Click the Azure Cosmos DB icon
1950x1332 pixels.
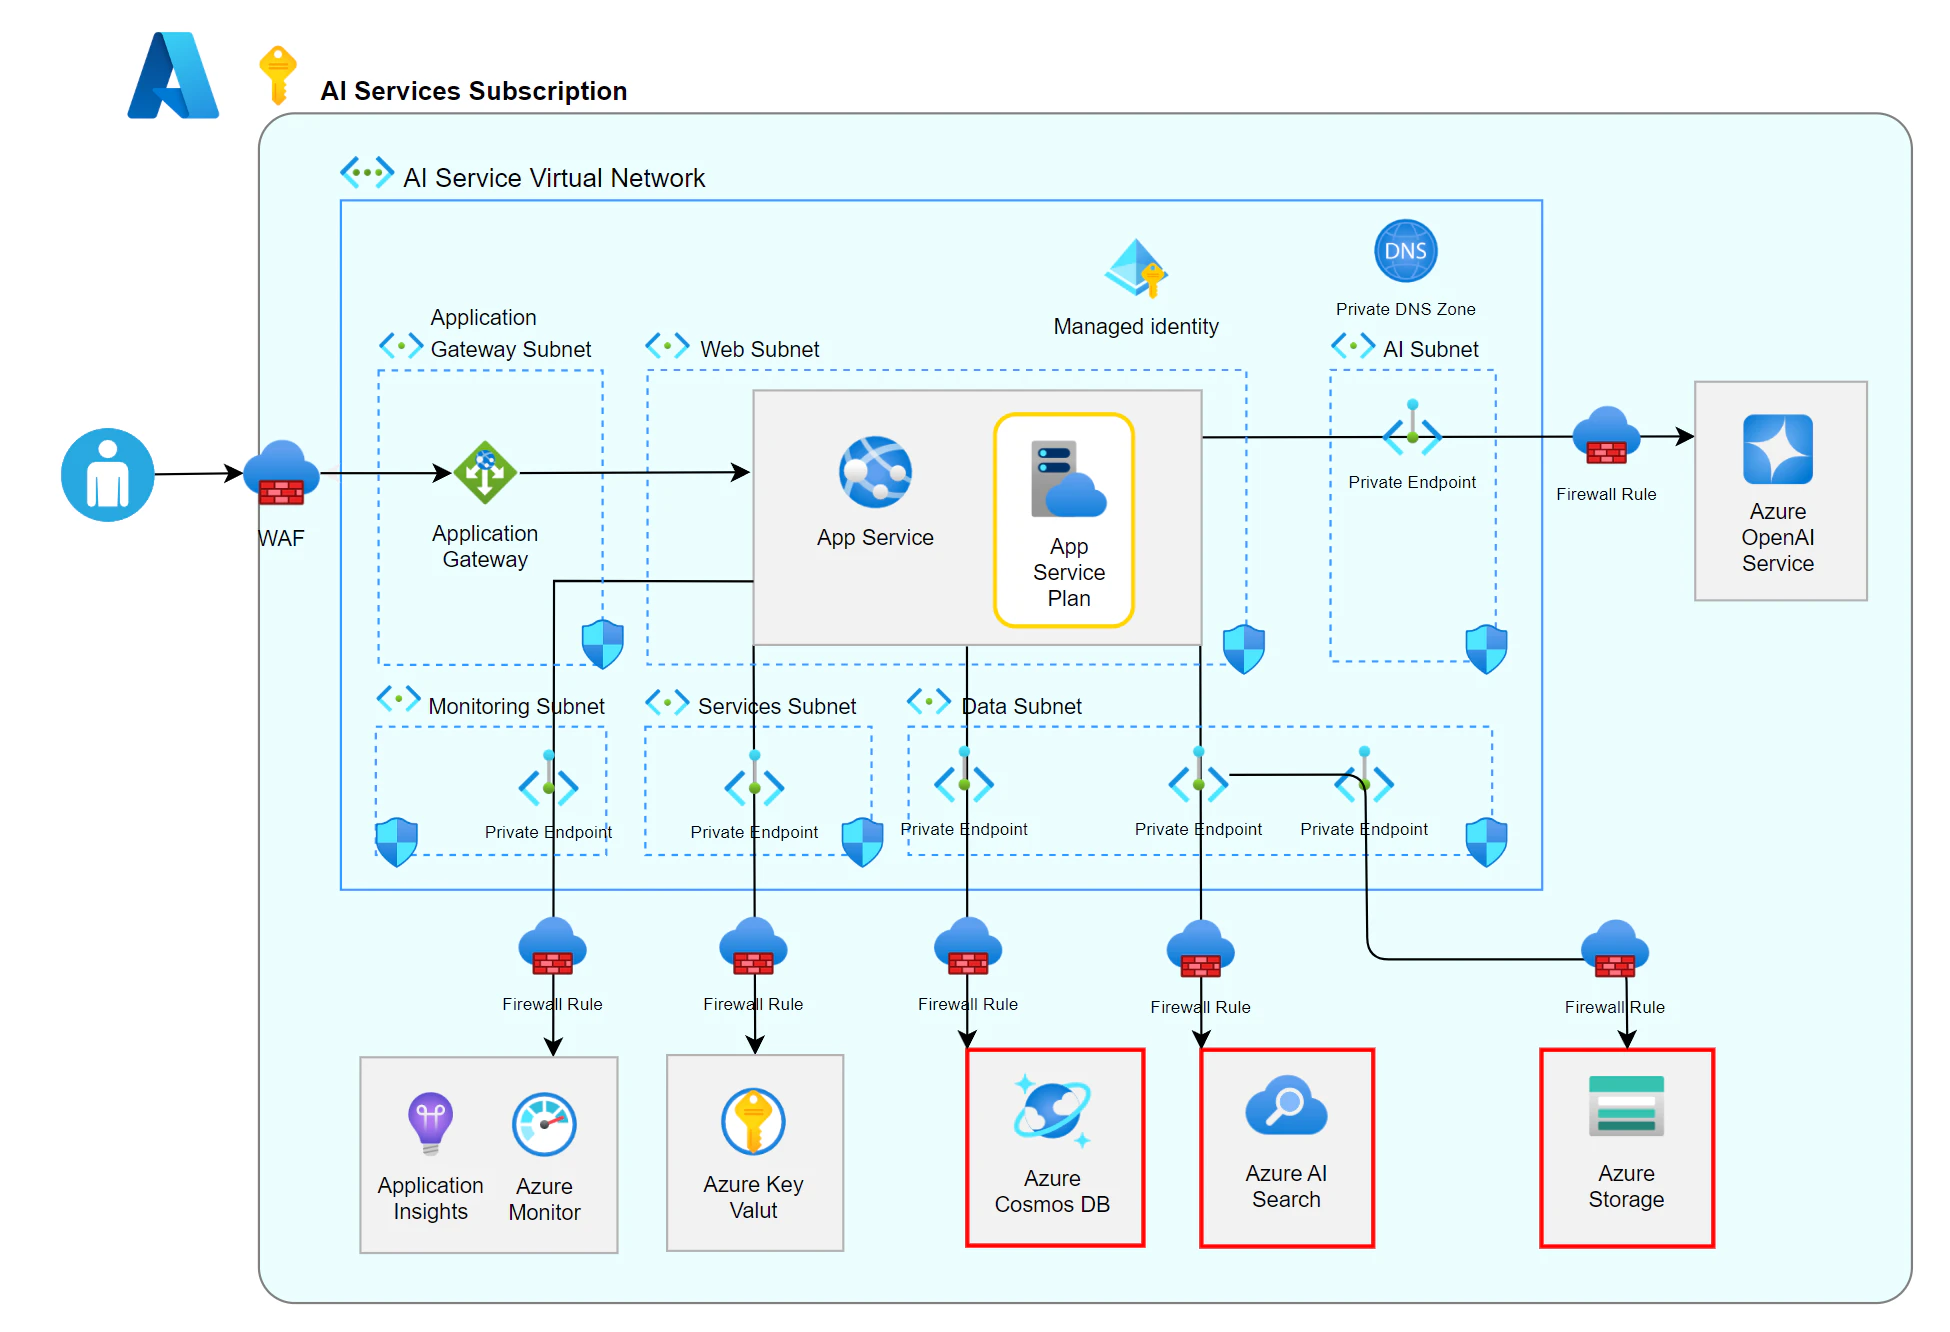tap(1052, 1111)
